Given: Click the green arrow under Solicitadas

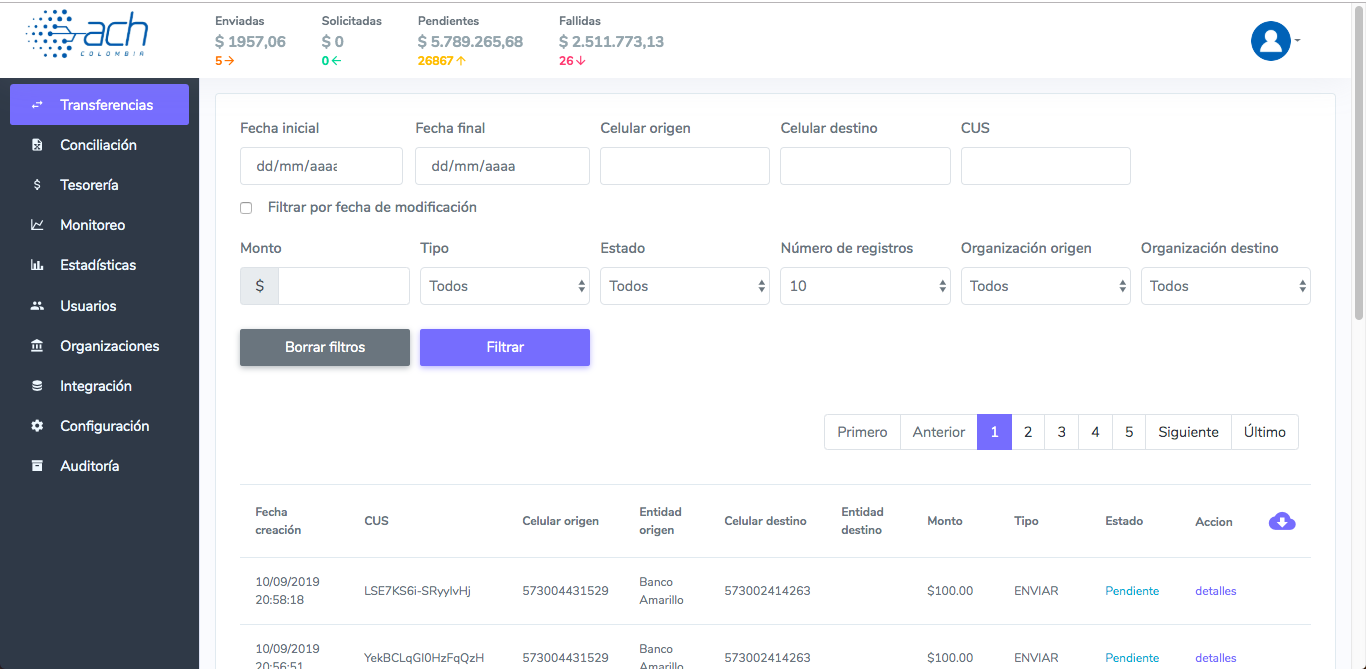Looking at the screenshot, I should pyautogui.click(x=336, y=61).
